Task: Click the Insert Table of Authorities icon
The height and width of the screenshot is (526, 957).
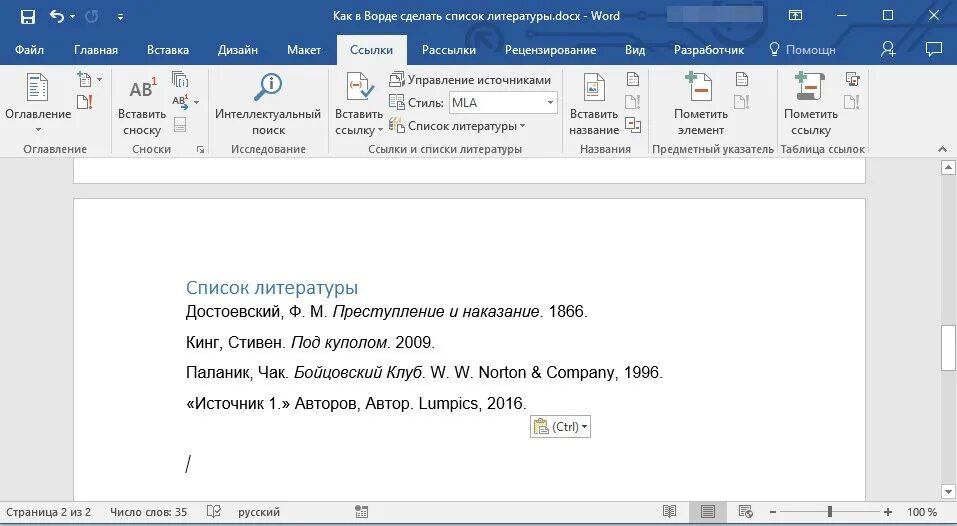Action: (x=853, y=79)
